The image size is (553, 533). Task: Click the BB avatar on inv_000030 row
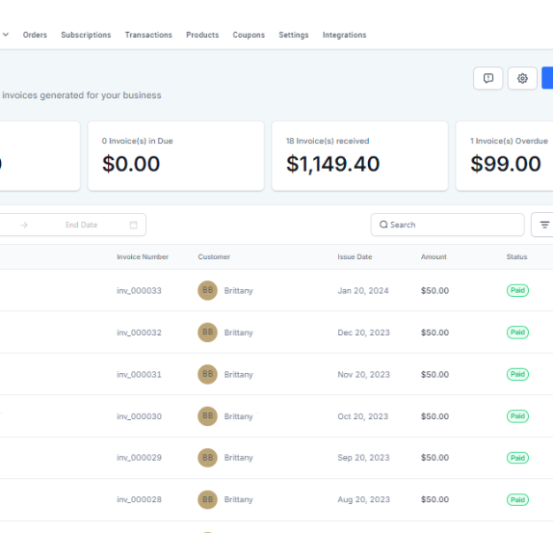pos(207,416)
